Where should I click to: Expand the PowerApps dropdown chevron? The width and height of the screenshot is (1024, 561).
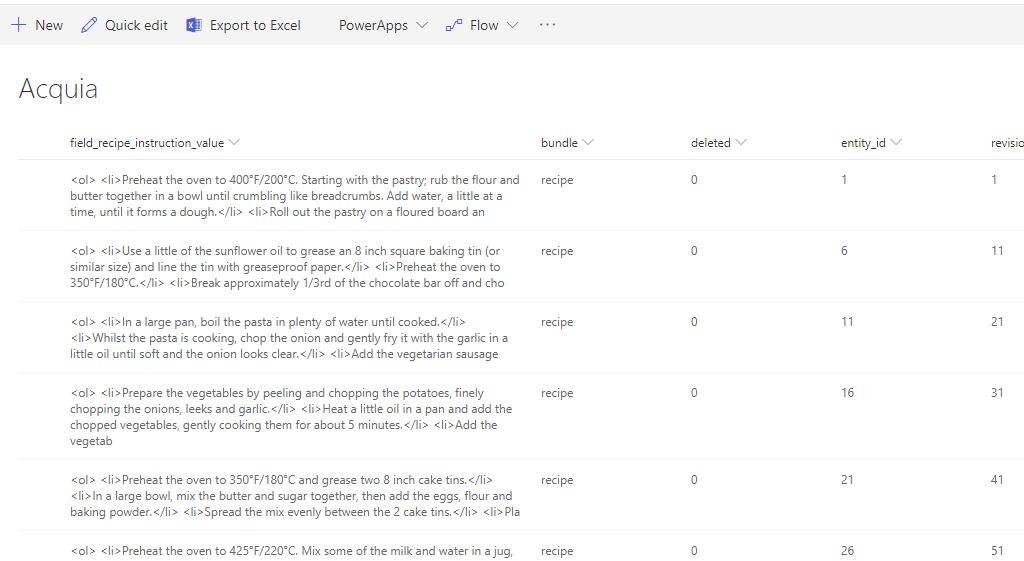421,25
